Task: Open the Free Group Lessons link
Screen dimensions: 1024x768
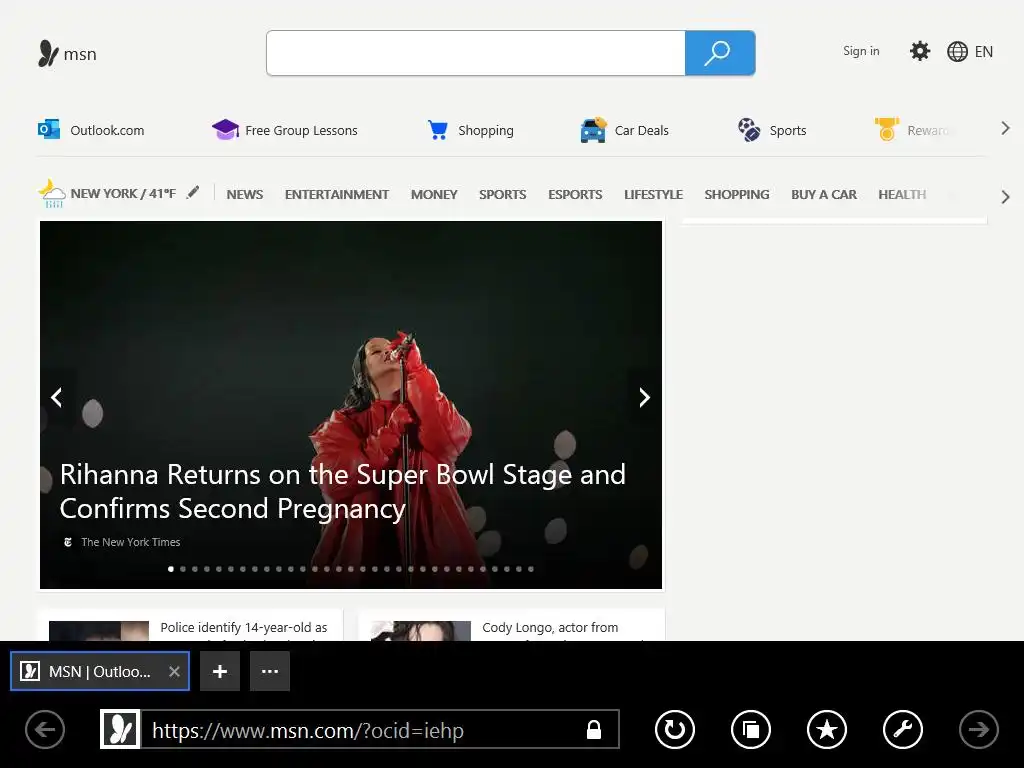Action: pos(301,130)
